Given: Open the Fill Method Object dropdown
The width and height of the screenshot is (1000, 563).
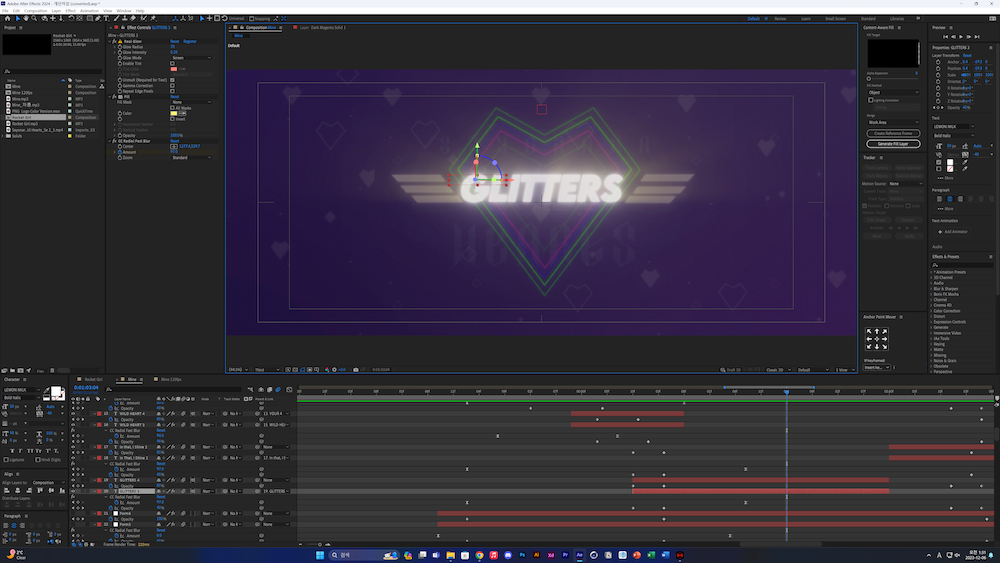Looking at the screenshot, I should [x=892, y=93].
